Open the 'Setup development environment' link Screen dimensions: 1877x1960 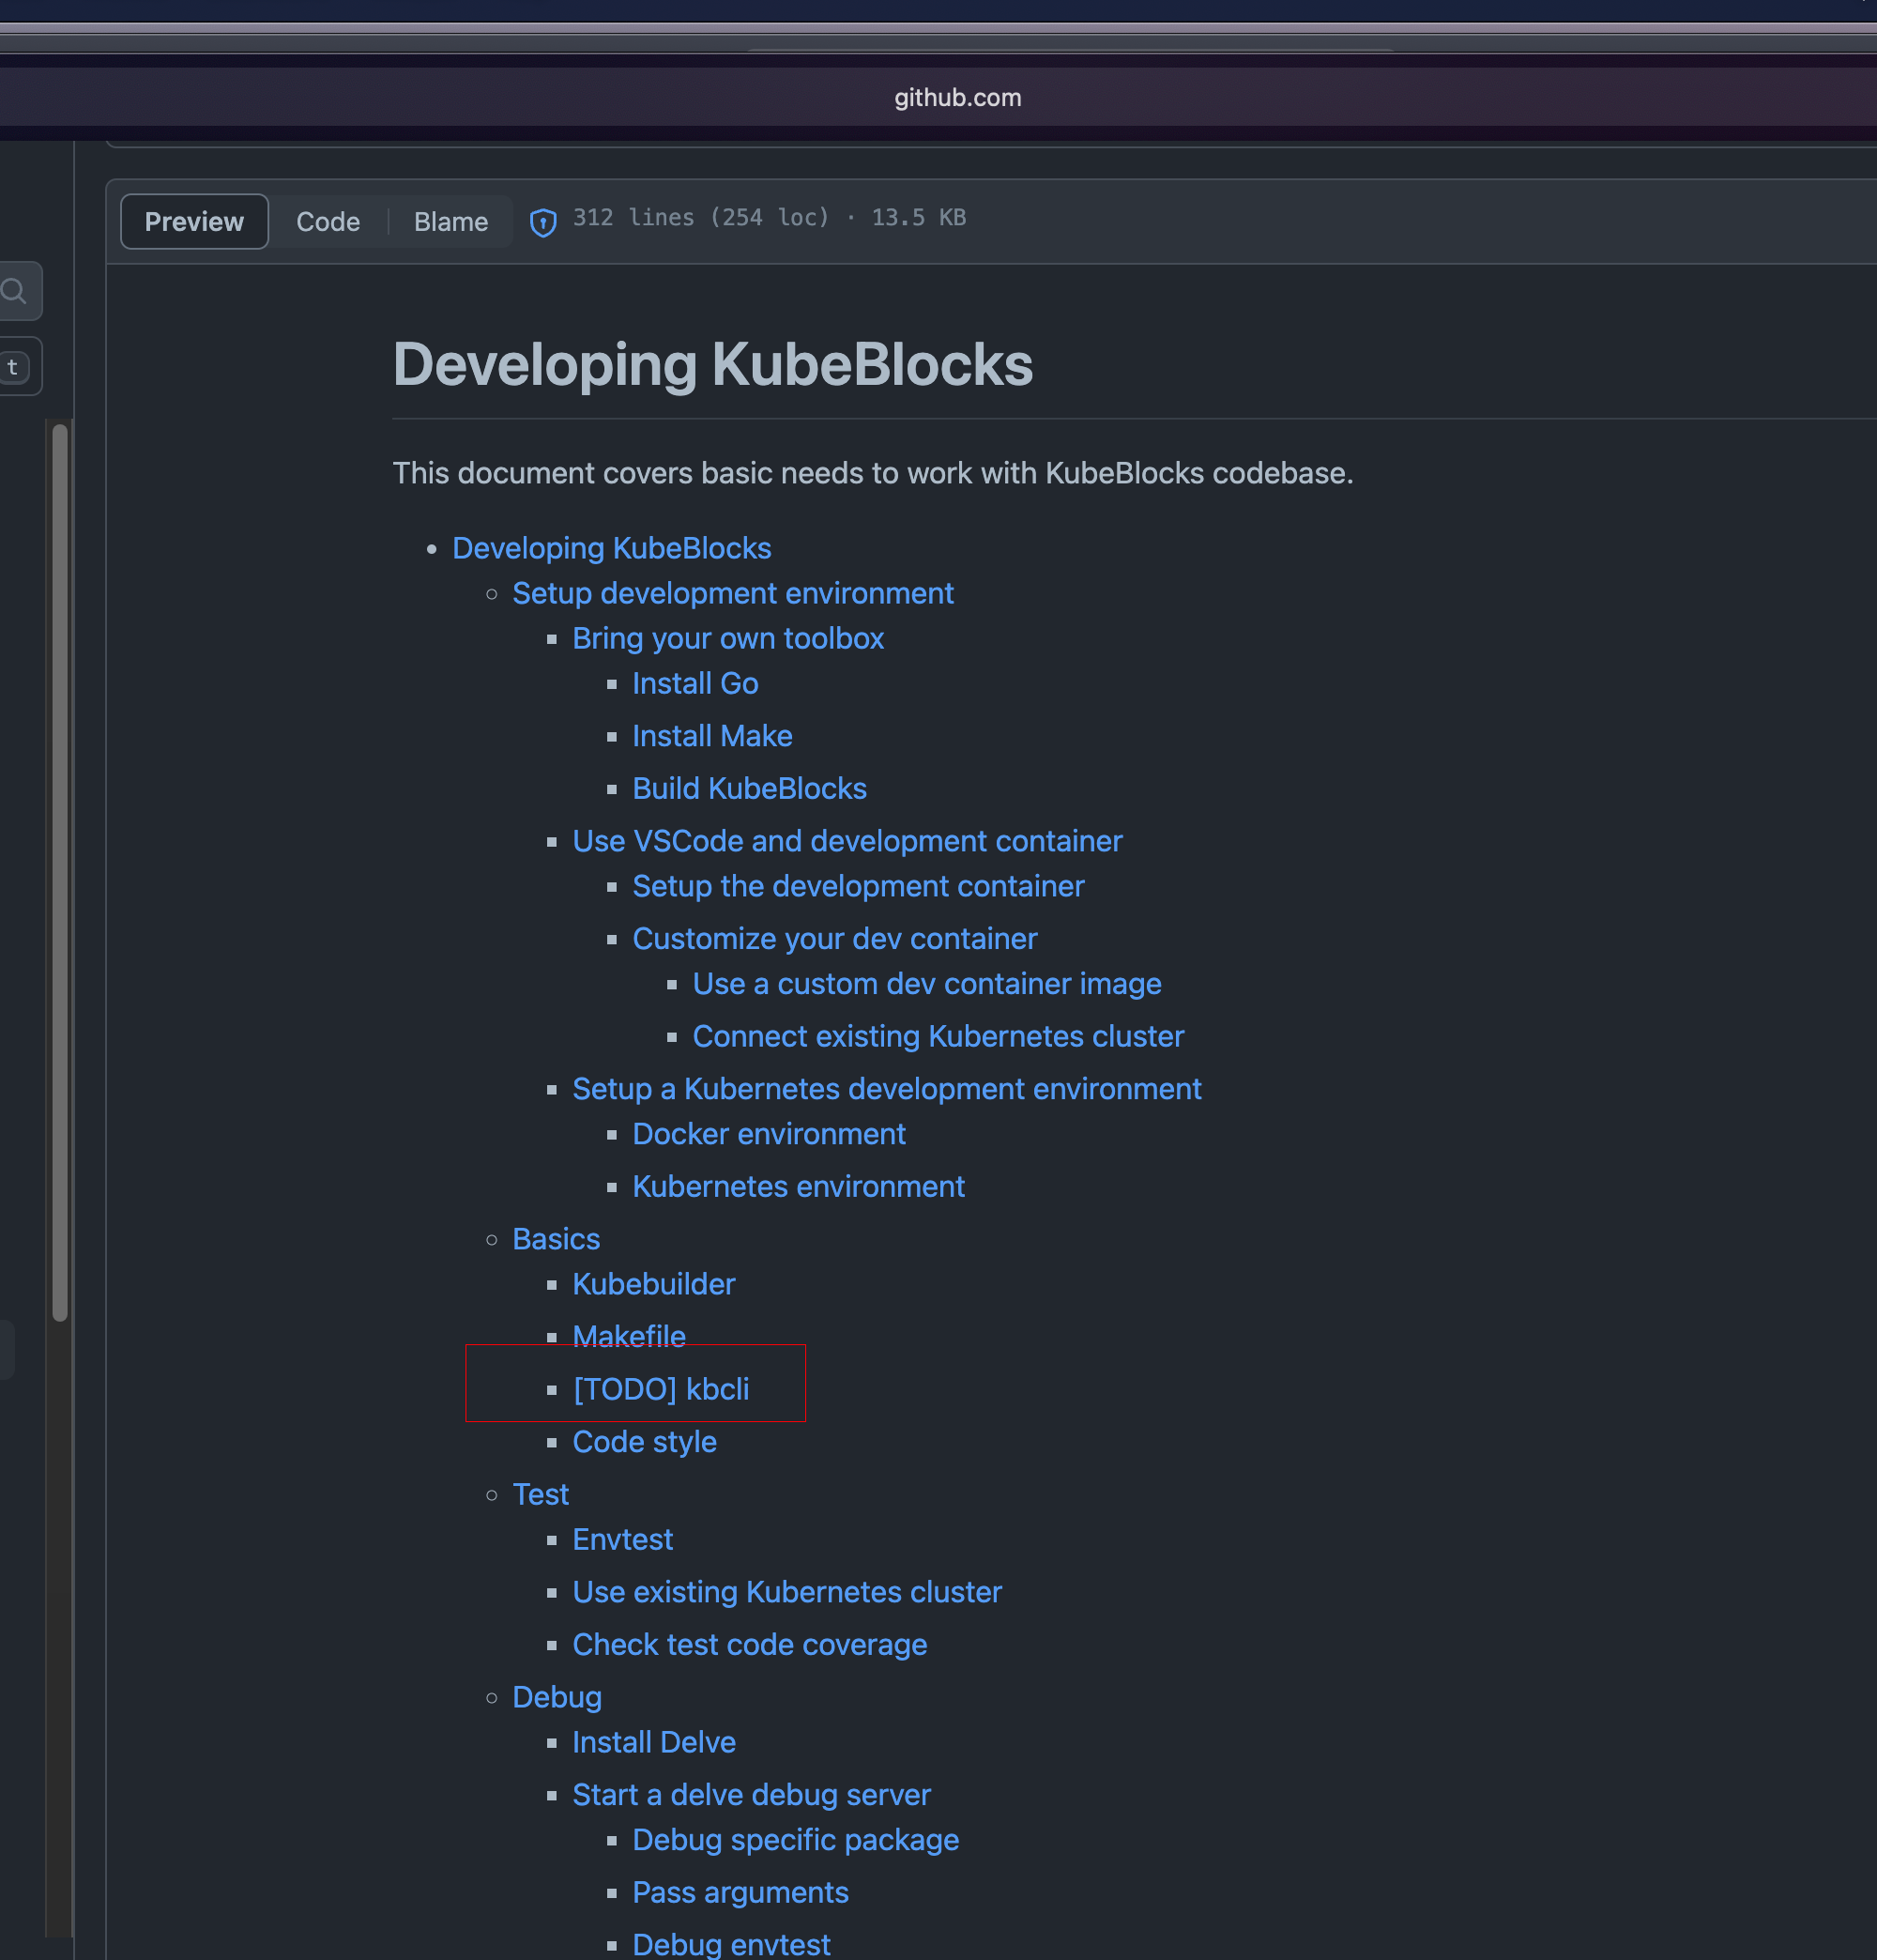click(732, 593)
